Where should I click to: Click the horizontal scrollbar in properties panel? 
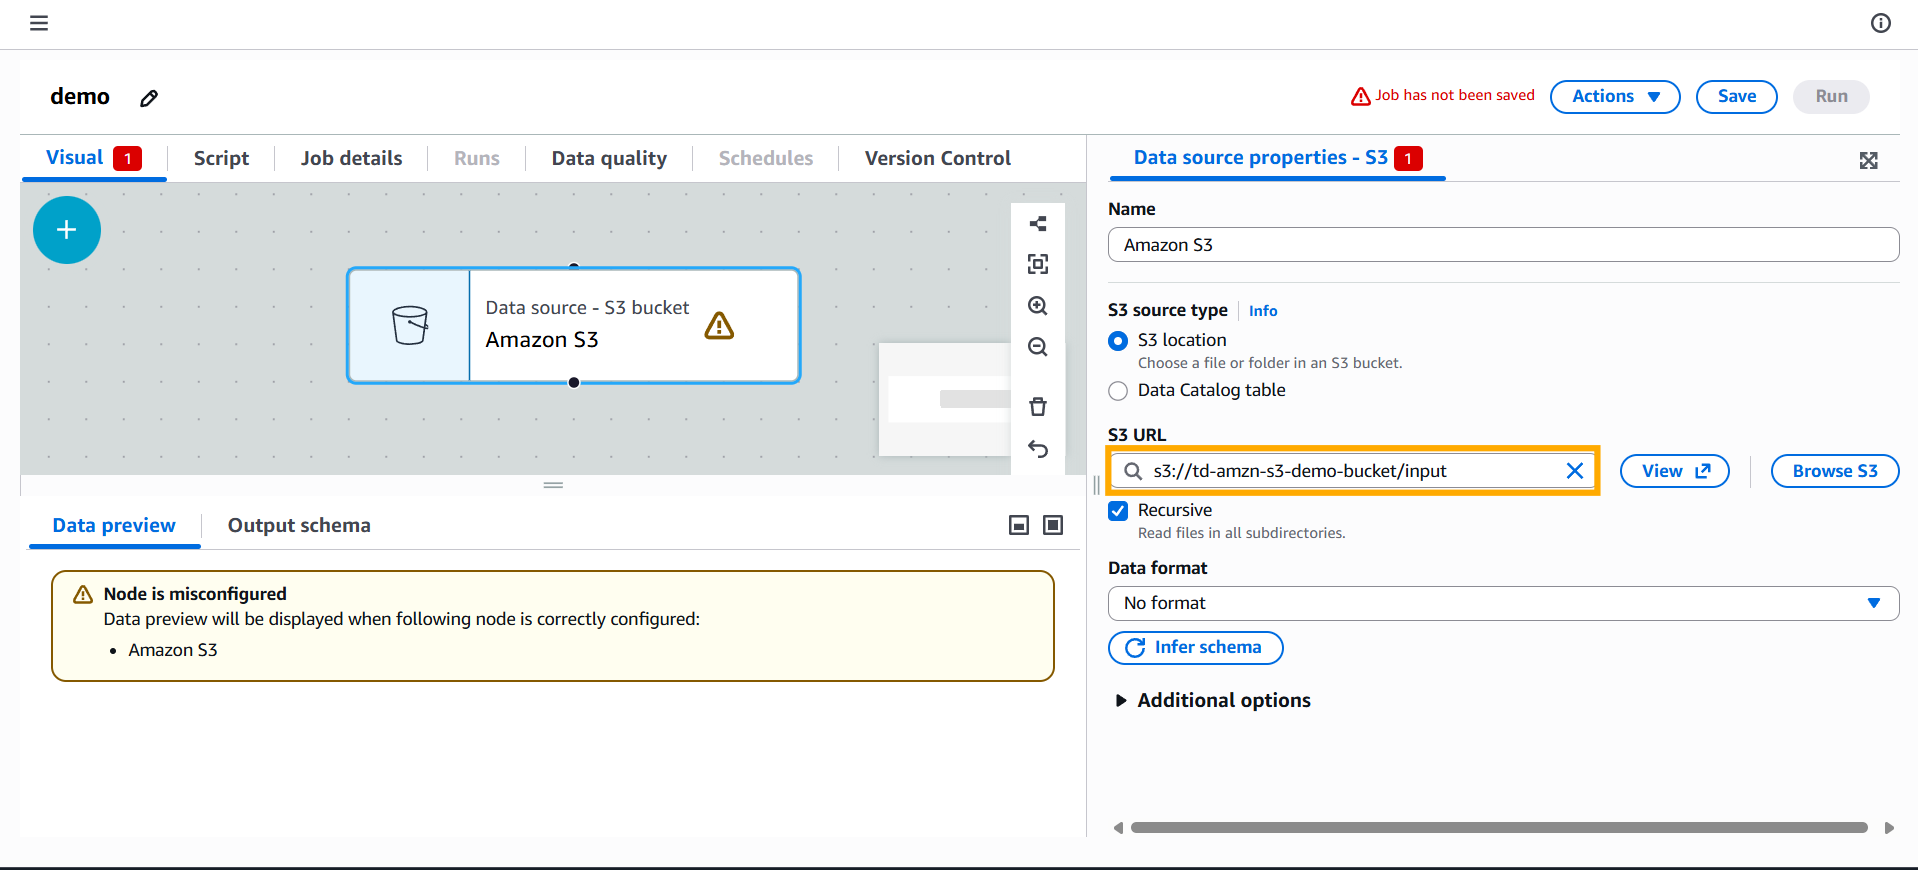click(x=1498, y=828)
